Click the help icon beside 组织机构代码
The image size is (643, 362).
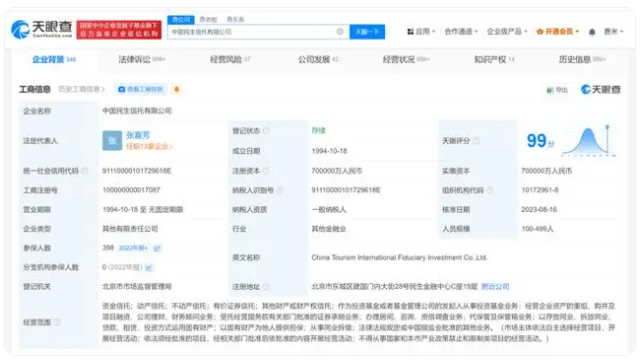[490, 190]
